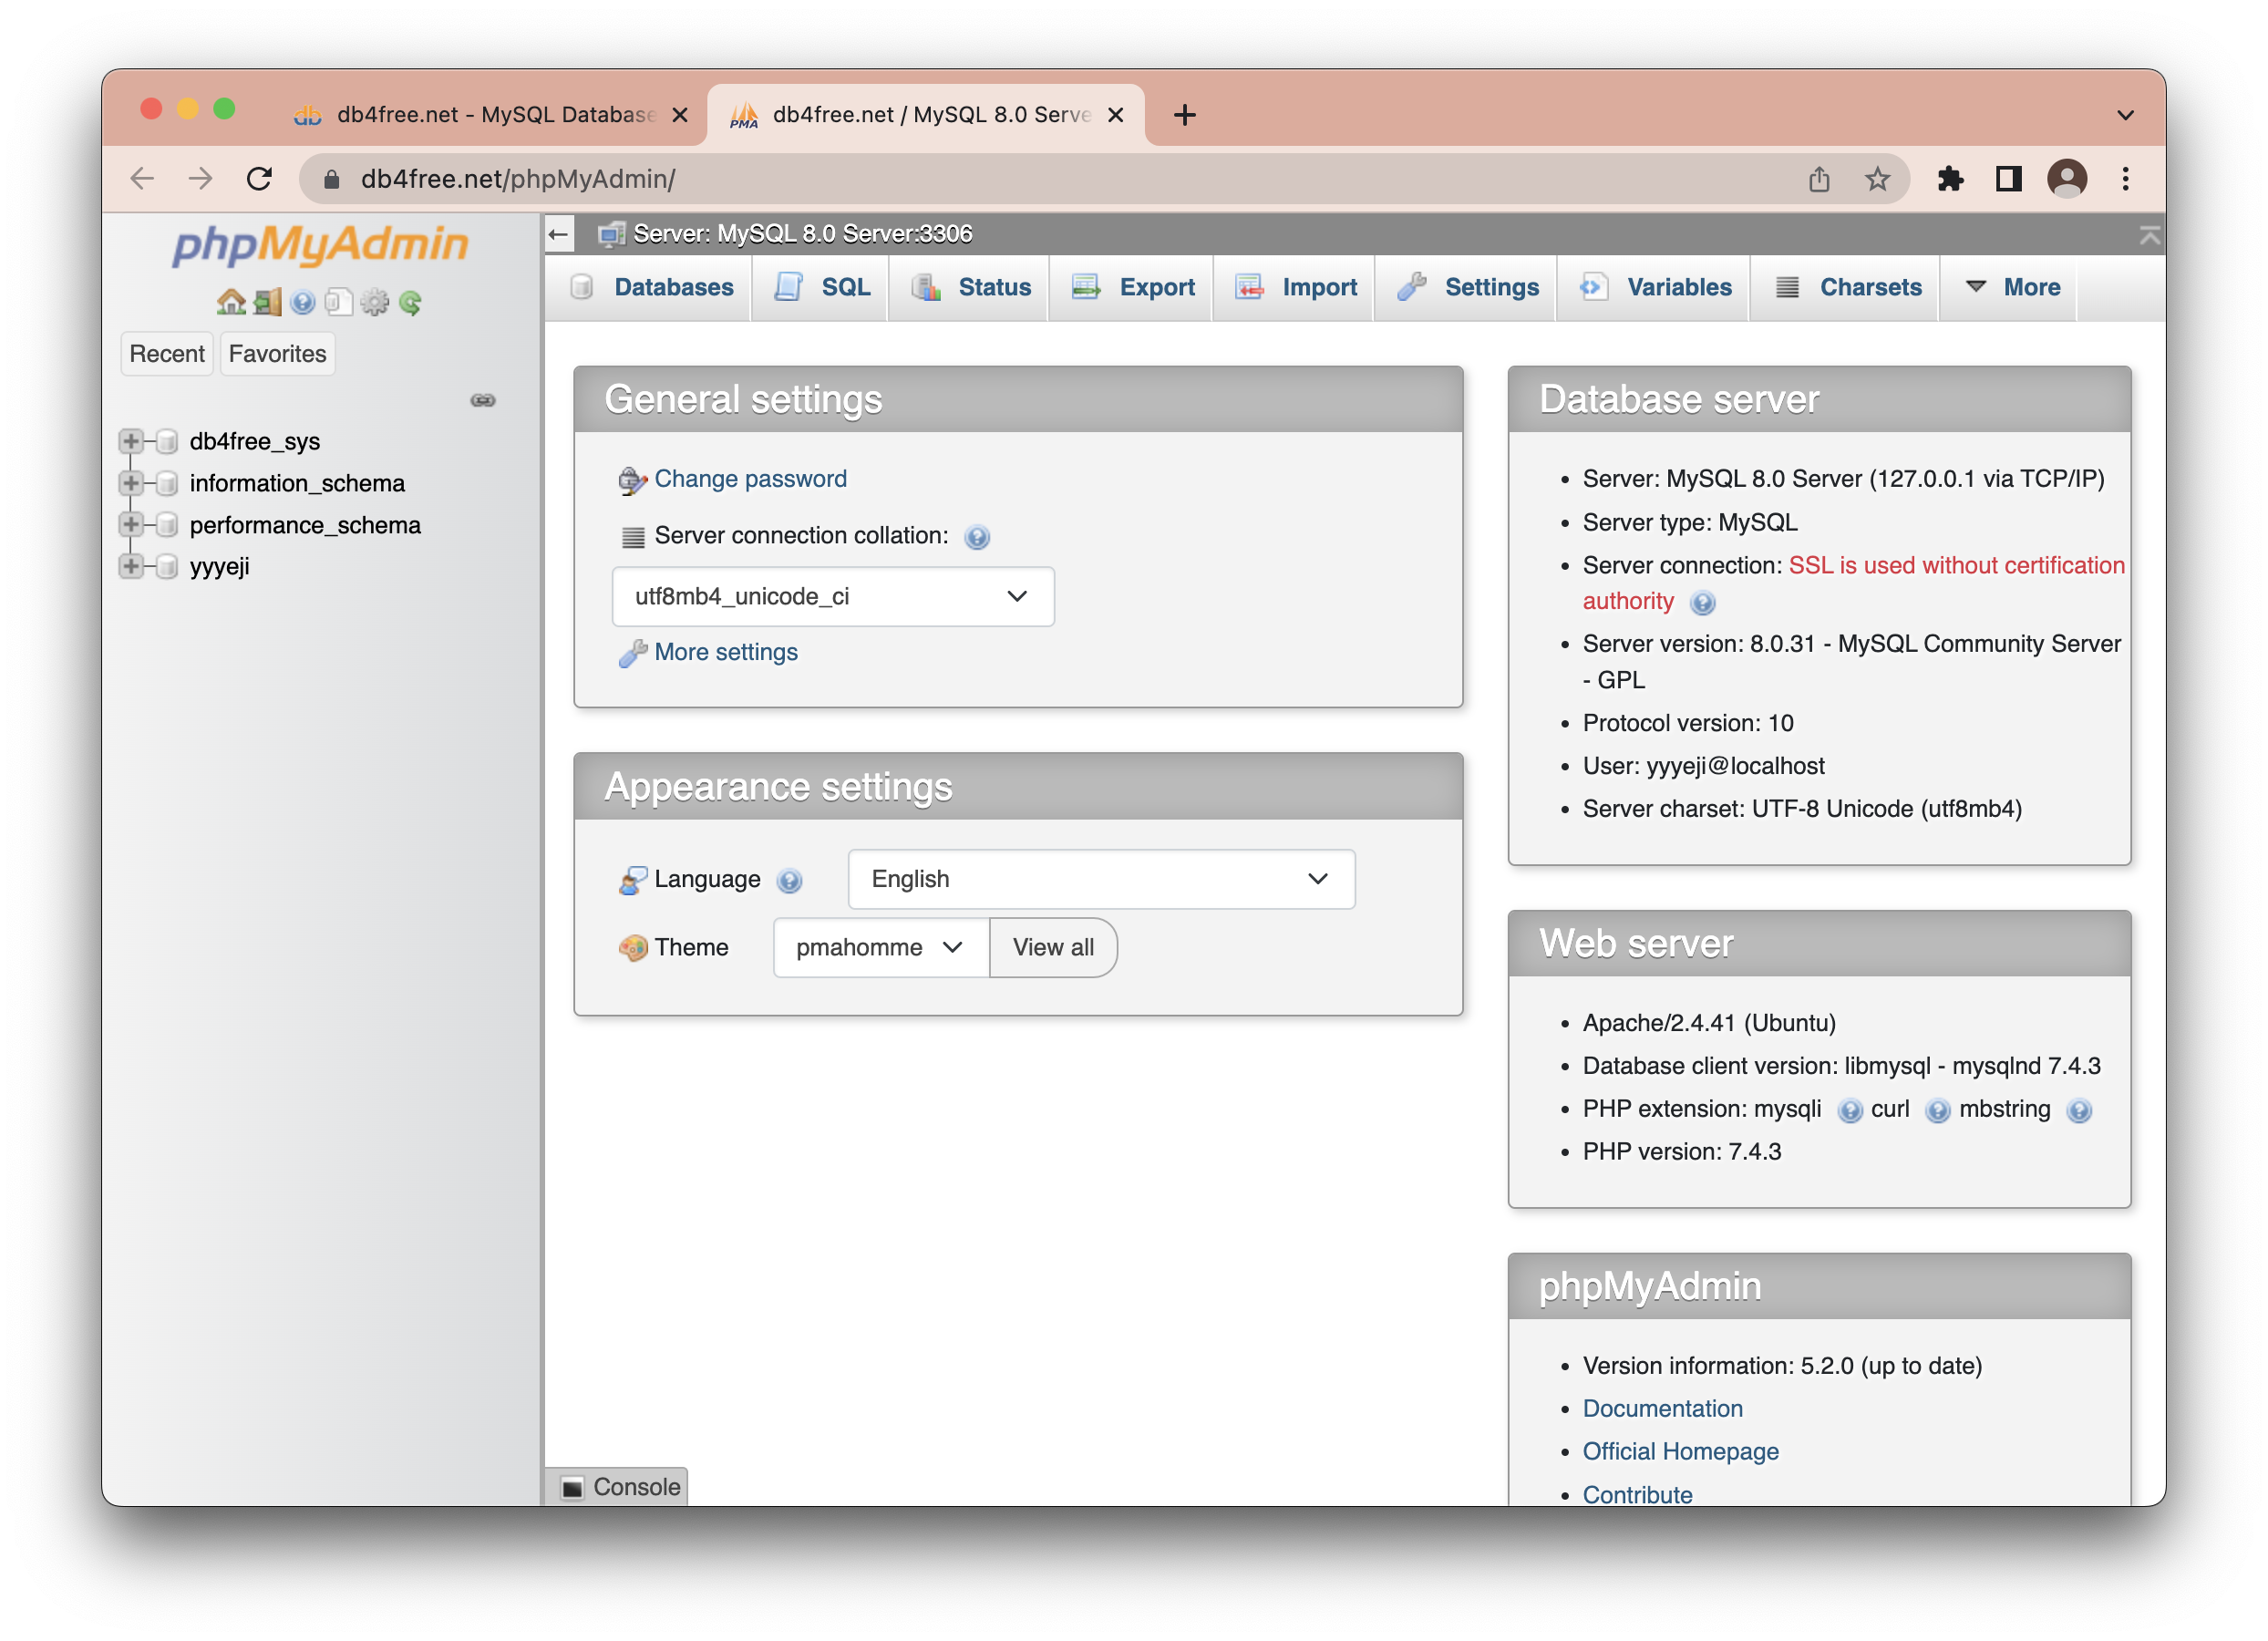Screen dimensions: 2268x1641
Task: Open navigation panel settings gear icon
Action: [x=375, y=302]
